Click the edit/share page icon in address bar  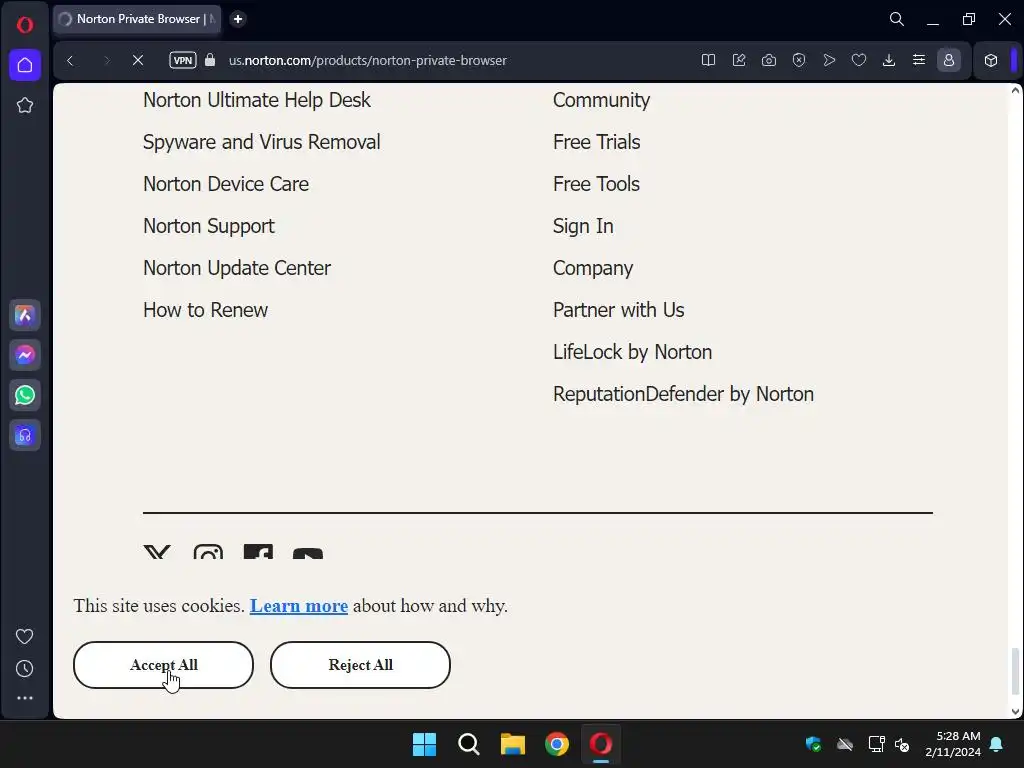(x=739, y=60)
